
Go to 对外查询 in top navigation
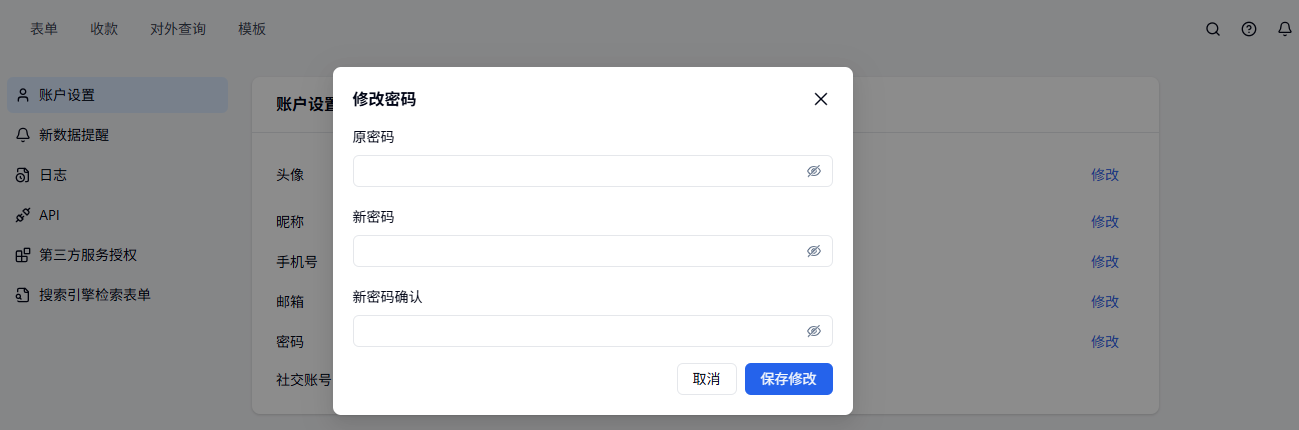178,29
